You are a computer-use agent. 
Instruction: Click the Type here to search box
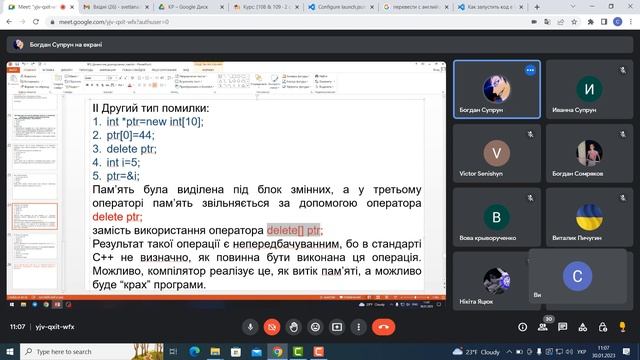[92, 351]
